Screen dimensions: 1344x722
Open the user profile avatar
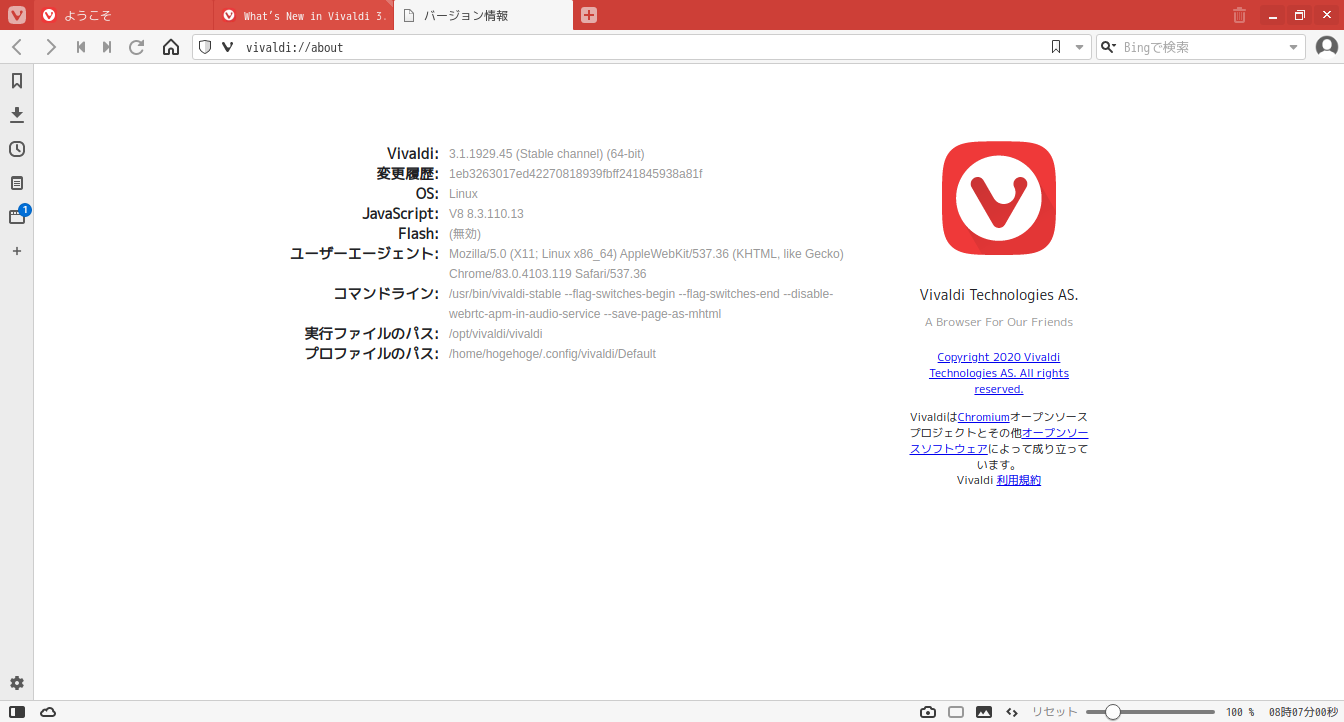[x=1327, y=47]
